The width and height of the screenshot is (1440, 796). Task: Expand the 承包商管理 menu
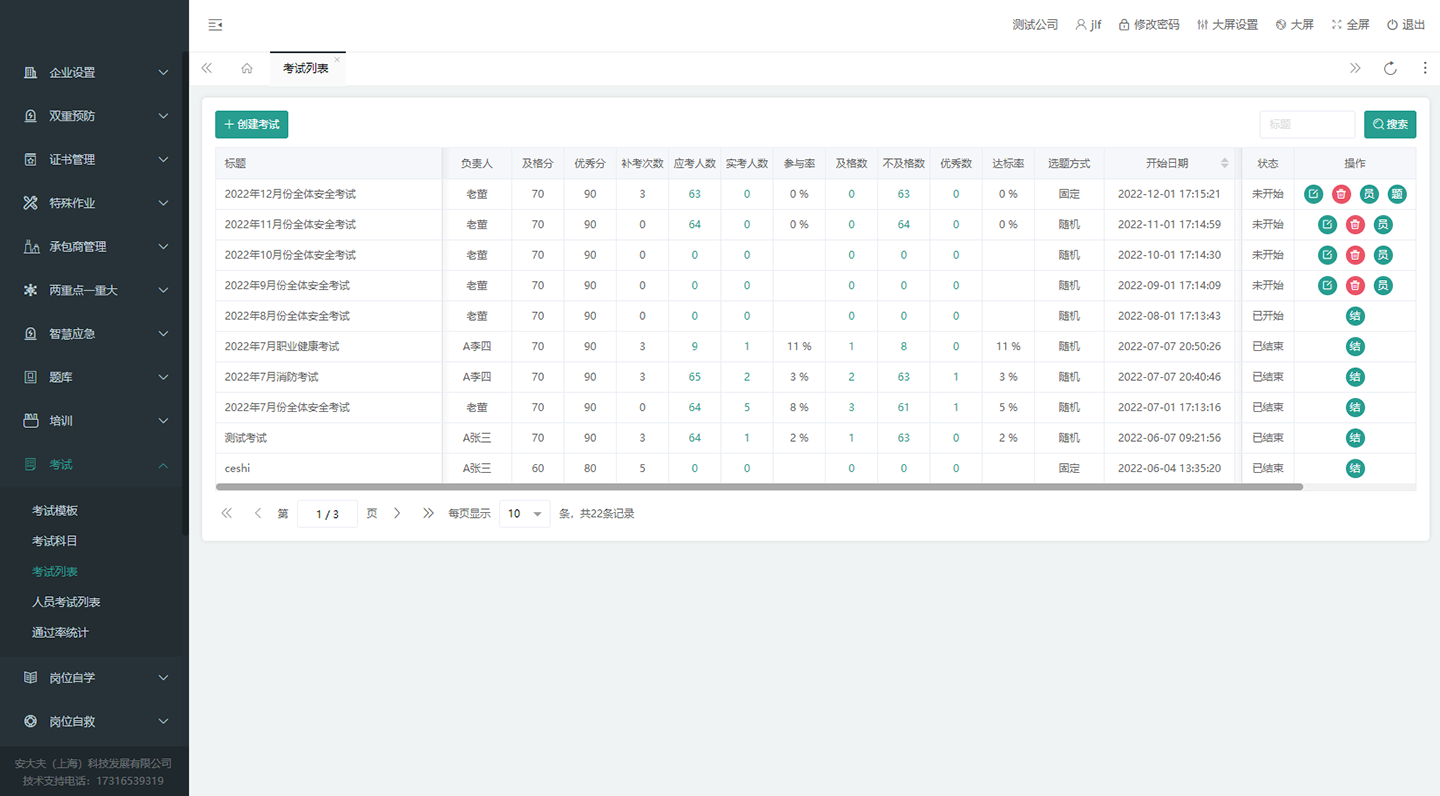94,246
